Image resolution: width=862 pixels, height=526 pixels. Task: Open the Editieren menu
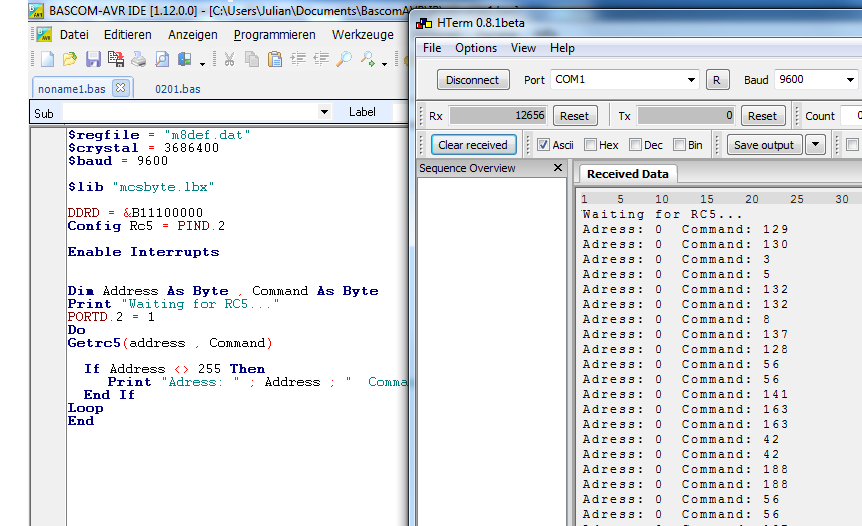pos(128,35)
